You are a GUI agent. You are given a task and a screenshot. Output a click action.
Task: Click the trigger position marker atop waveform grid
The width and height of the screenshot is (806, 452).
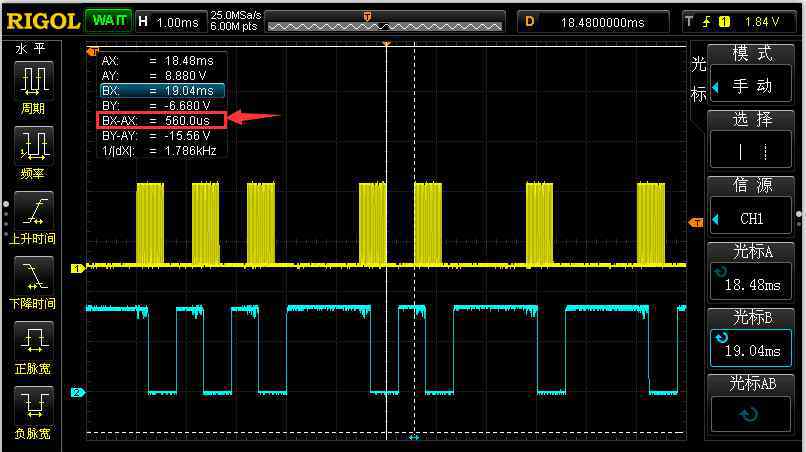(x=387, y=44)
